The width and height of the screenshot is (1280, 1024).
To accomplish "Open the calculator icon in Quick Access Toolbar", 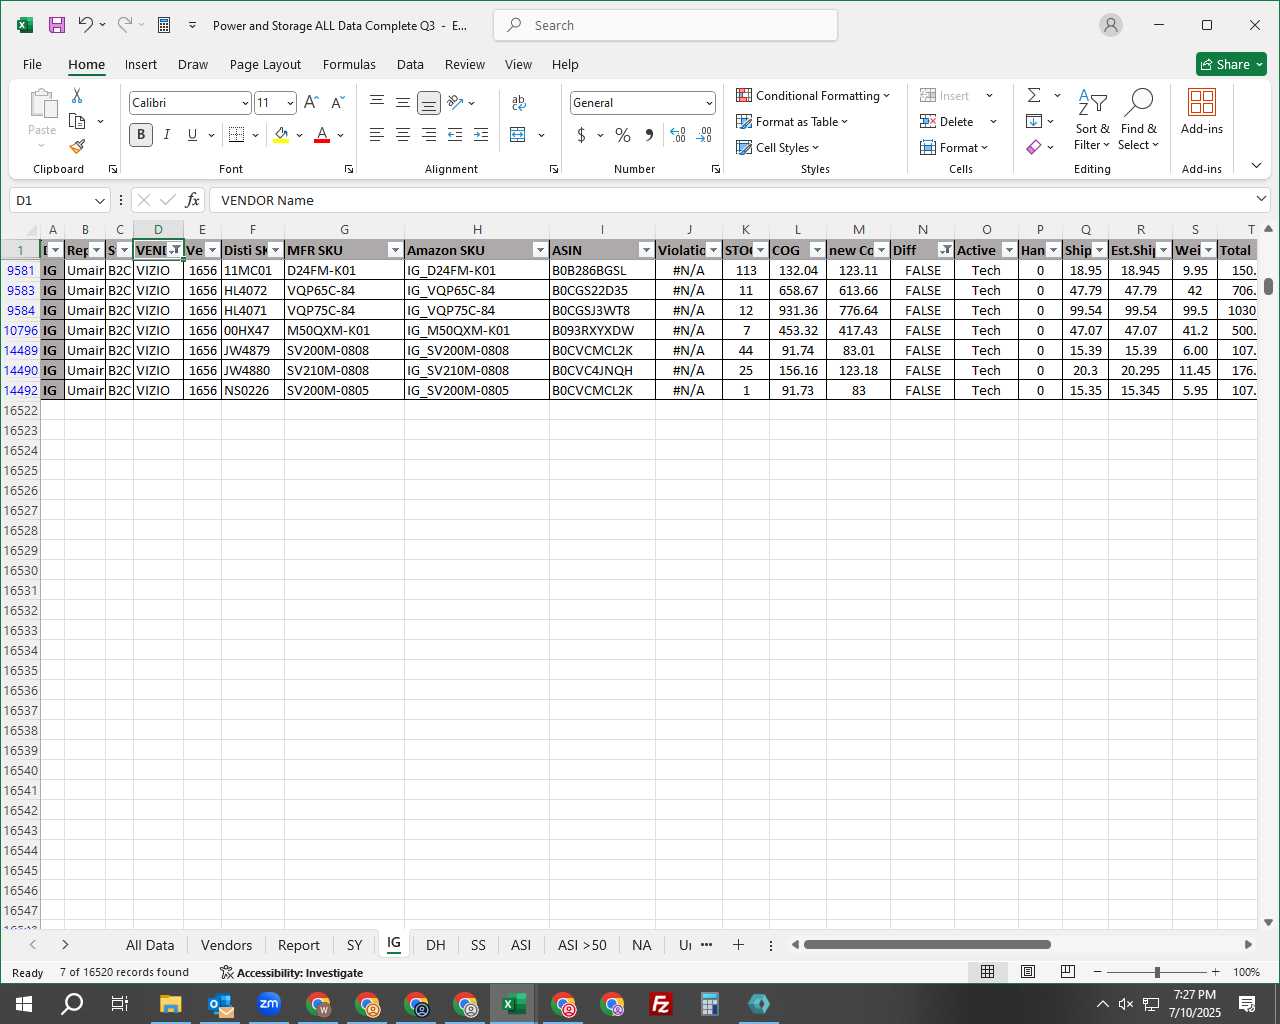I will click(164, 25).
